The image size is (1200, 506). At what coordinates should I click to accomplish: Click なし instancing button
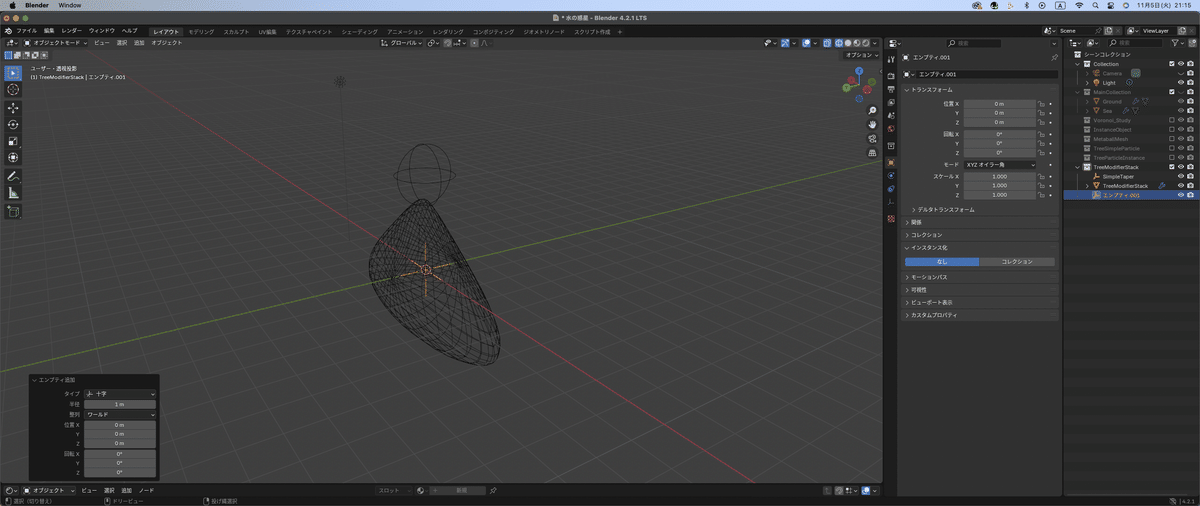pyautogui.click(x=941, y=262)
